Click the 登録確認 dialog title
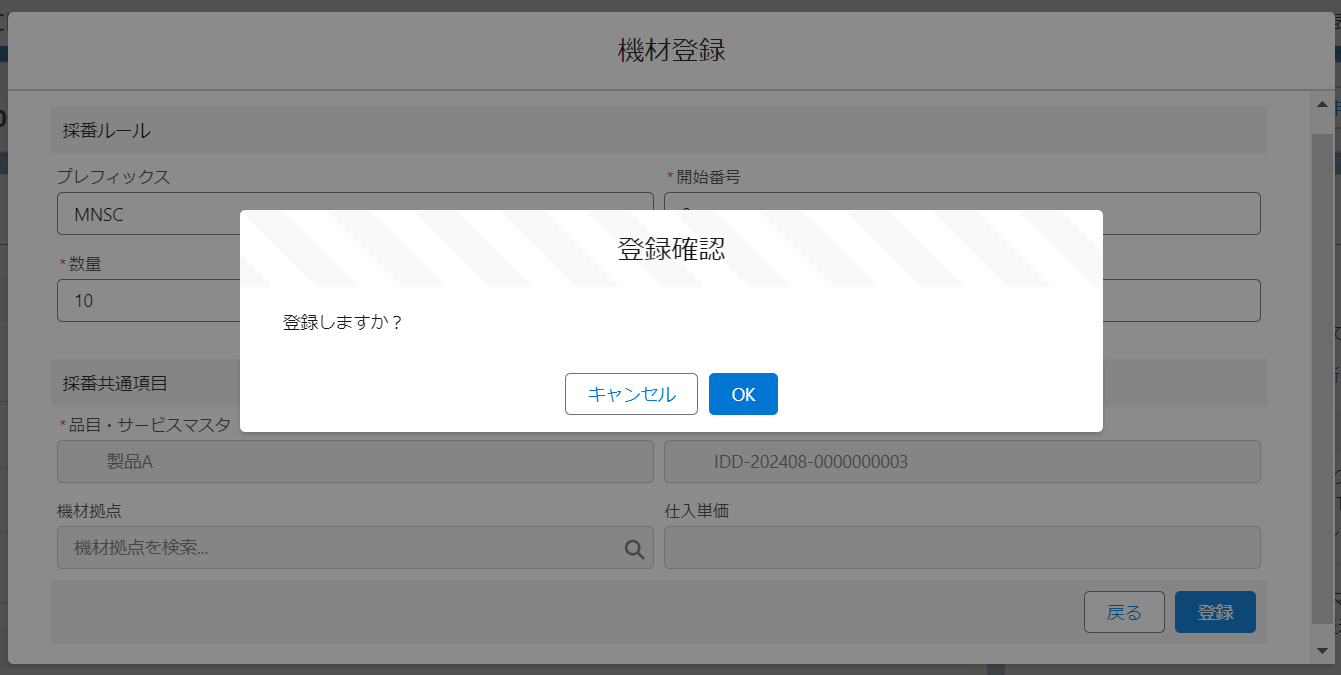Screen dimensions: 1341x675 671,249
